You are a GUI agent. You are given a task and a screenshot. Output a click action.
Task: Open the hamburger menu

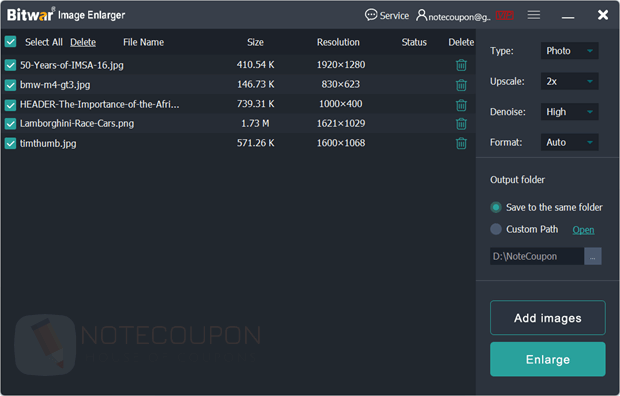[533, 15]
